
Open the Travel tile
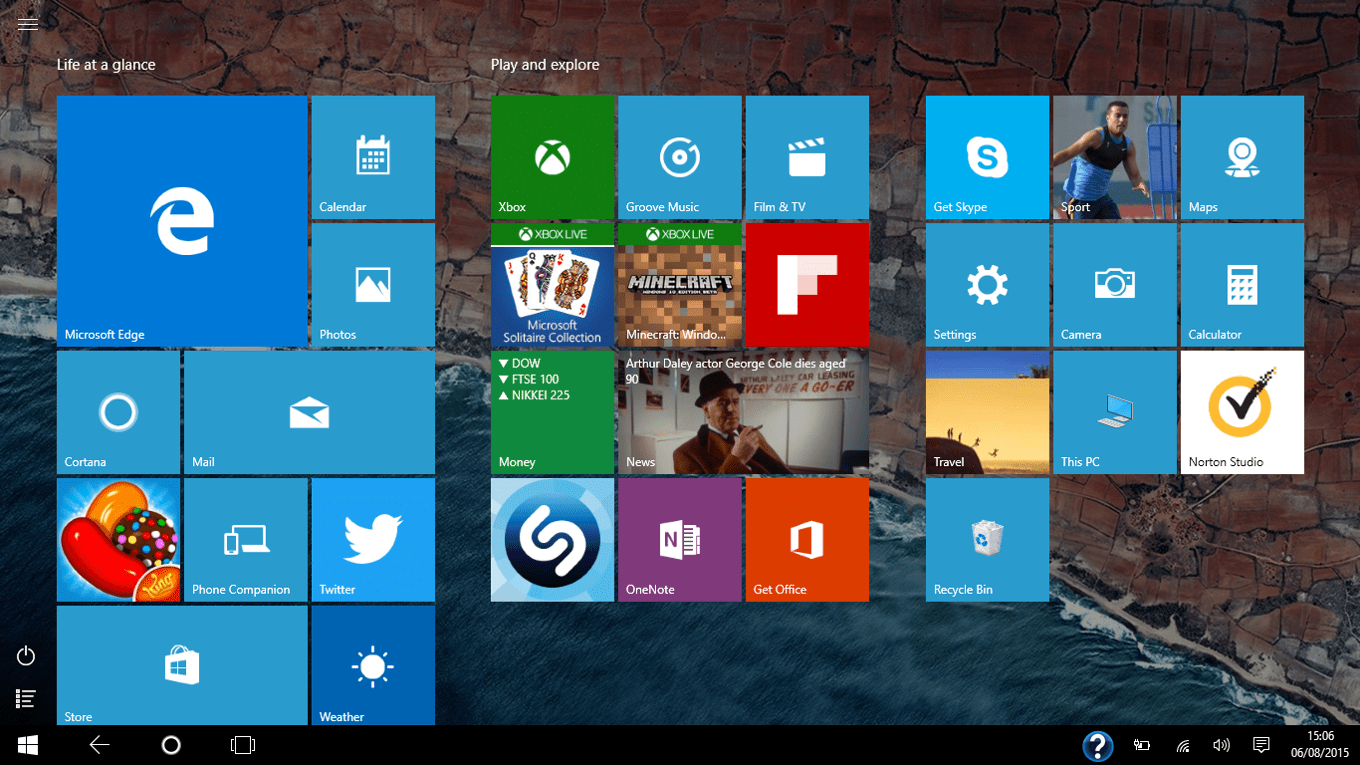pyautogui.click(x=987, y=412)
